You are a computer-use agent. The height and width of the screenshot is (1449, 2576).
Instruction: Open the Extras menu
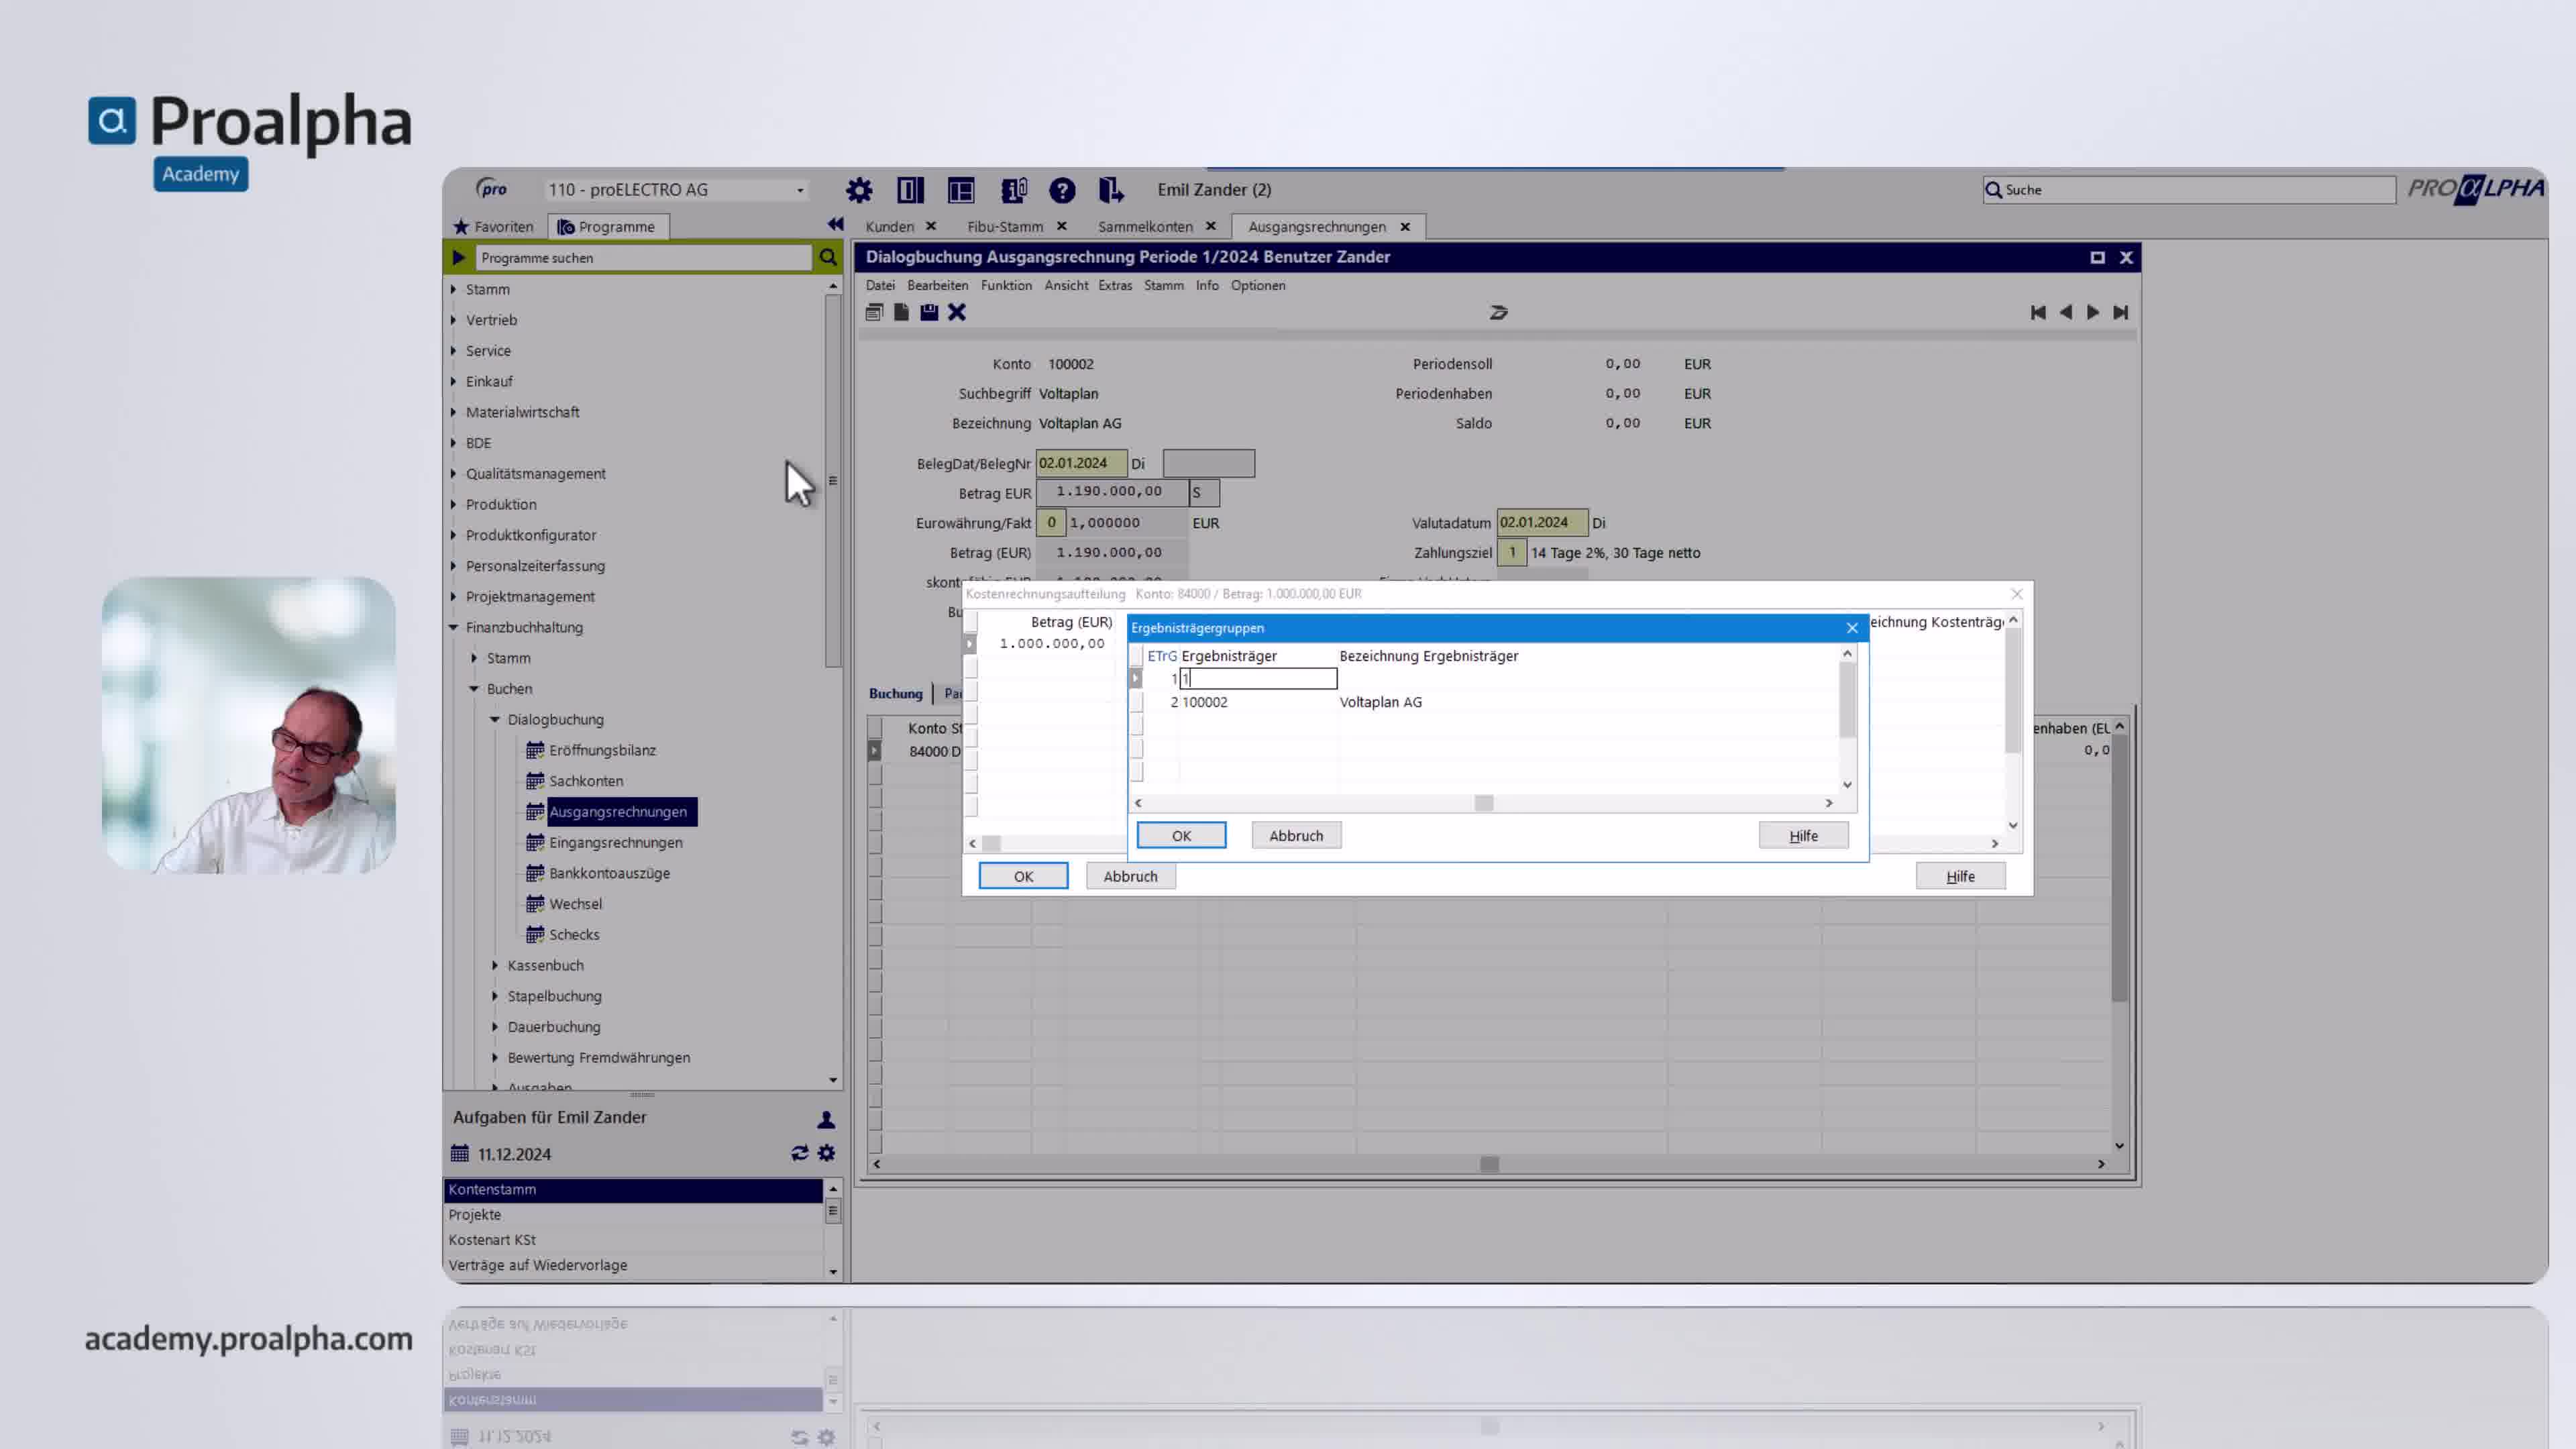click(1115, 285)
